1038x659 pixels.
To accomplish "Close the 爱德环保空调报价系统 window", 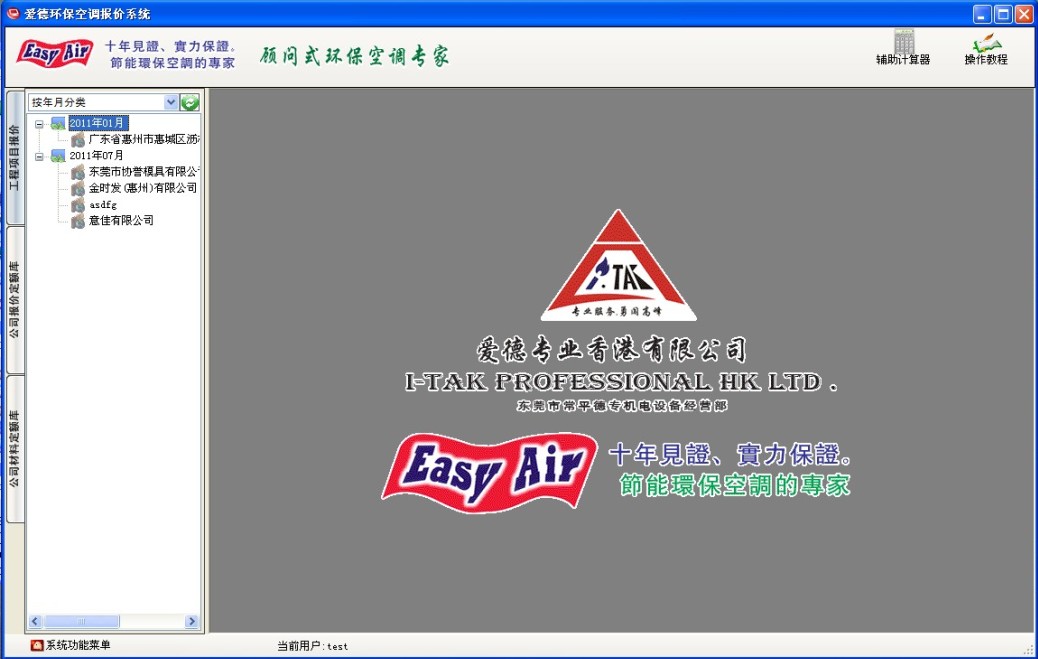I will coord(1024,13).
